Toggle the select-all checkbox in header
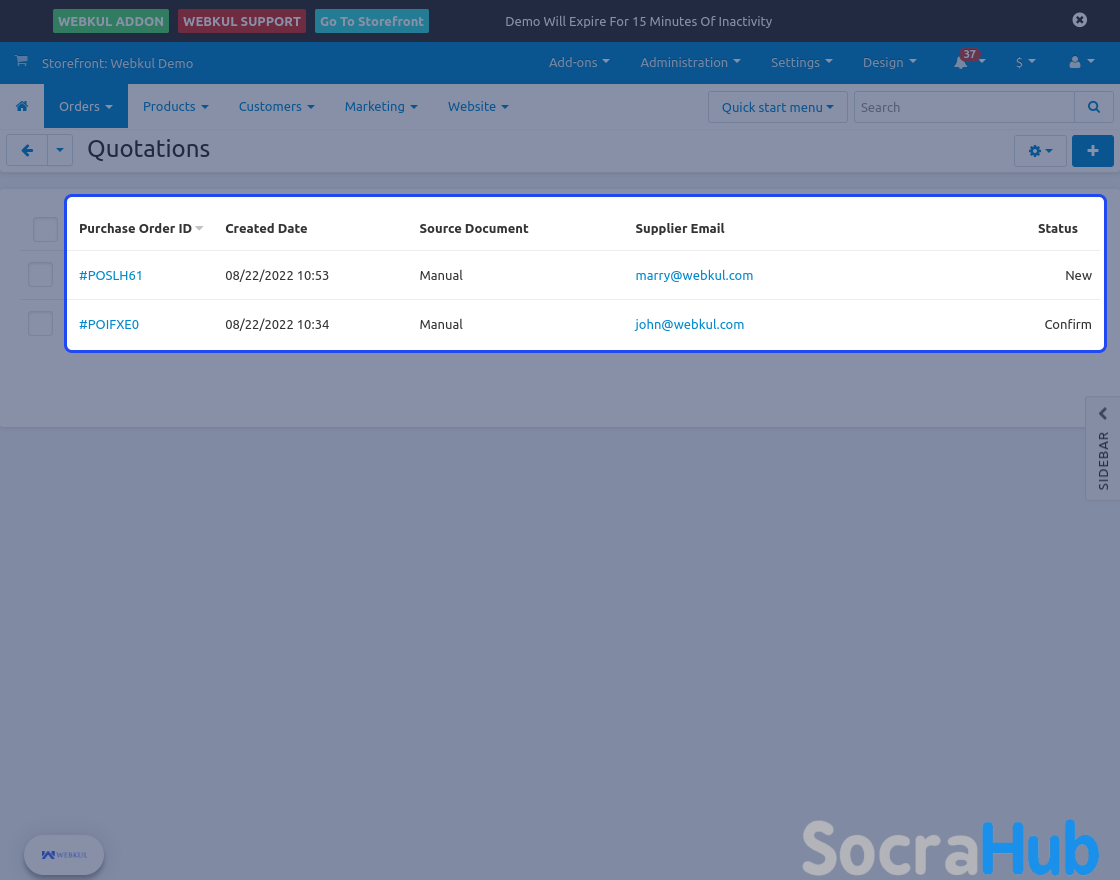The width and height of the screenshot is (1120, 880). coord(46,229)
